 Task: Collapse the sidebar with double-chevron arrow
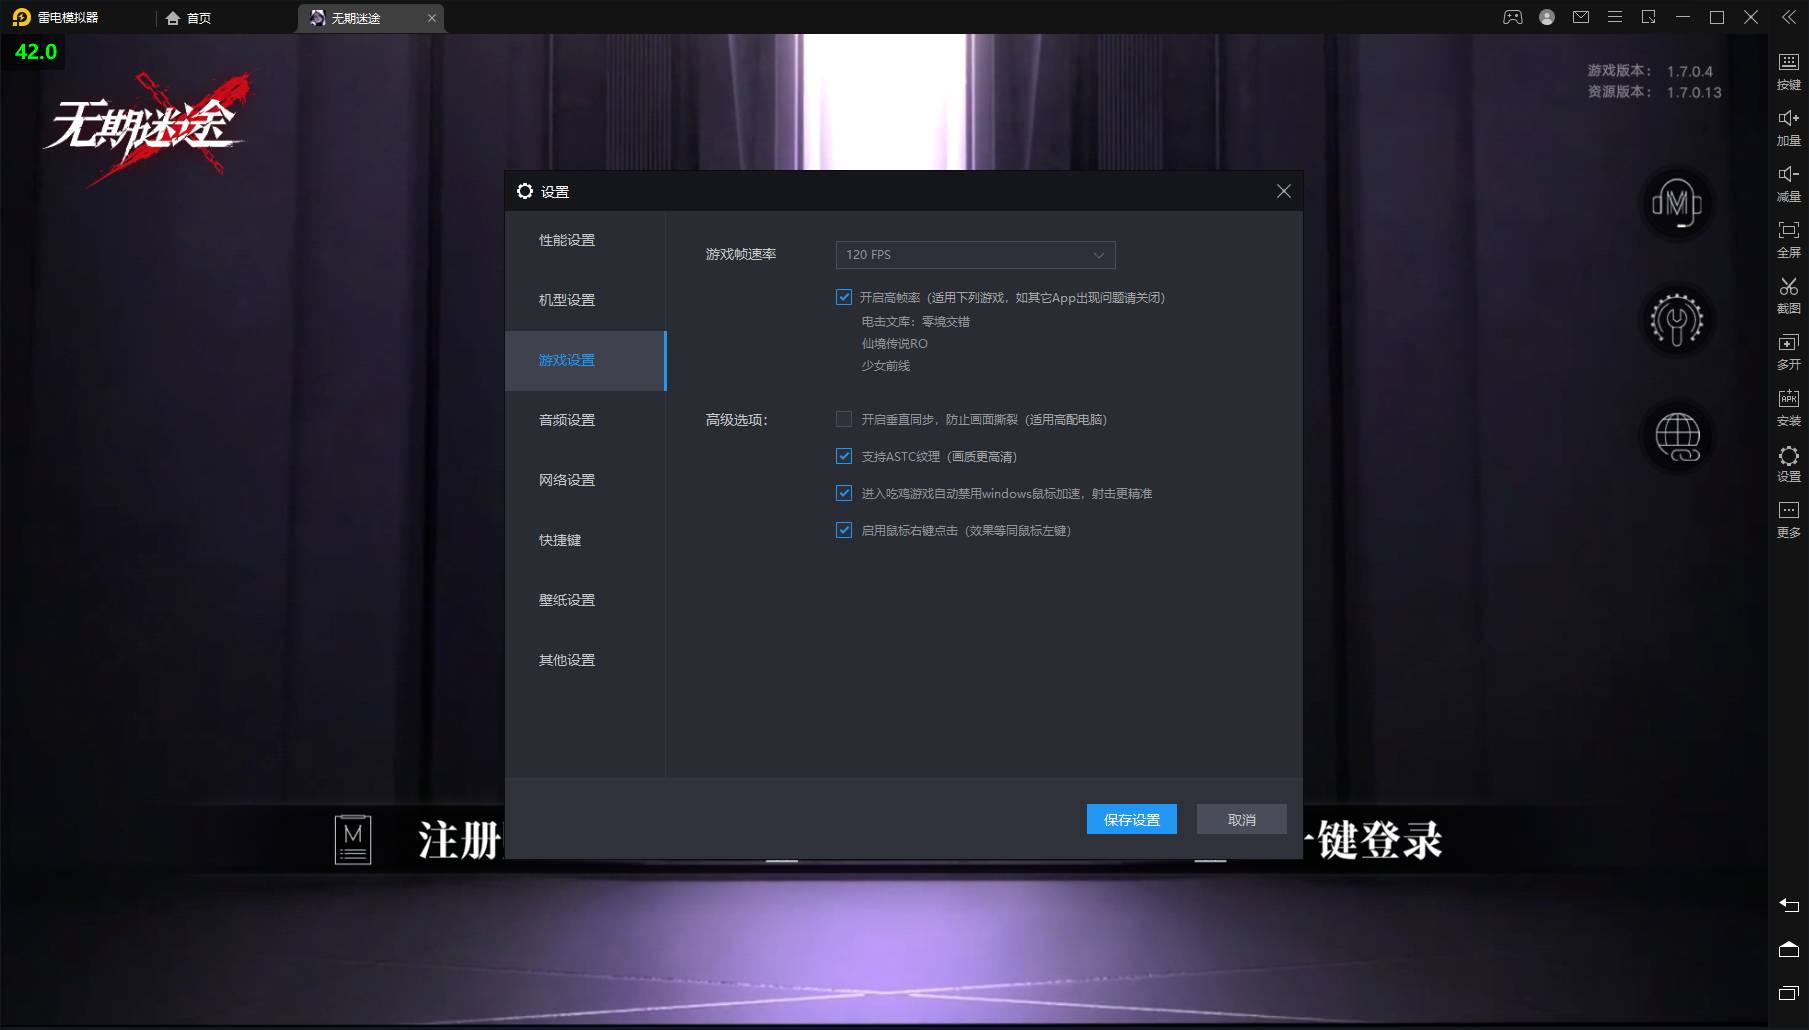(1789, 17)
